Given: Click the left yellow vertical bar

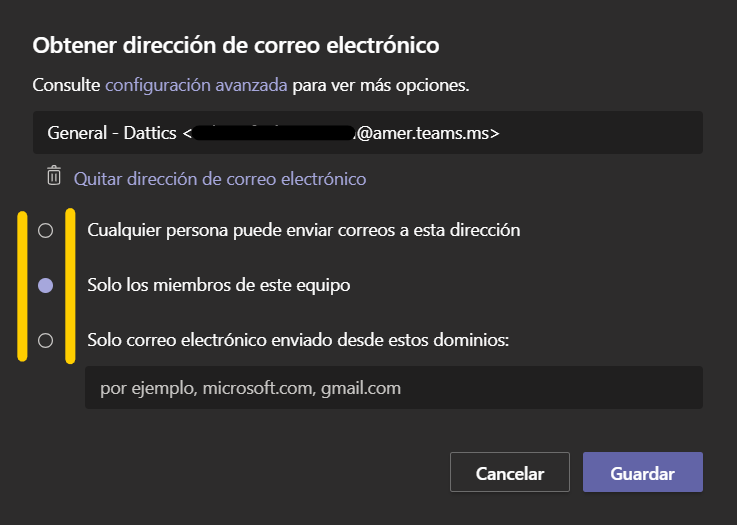Looking at the screenshot, I should coord(22,285).
